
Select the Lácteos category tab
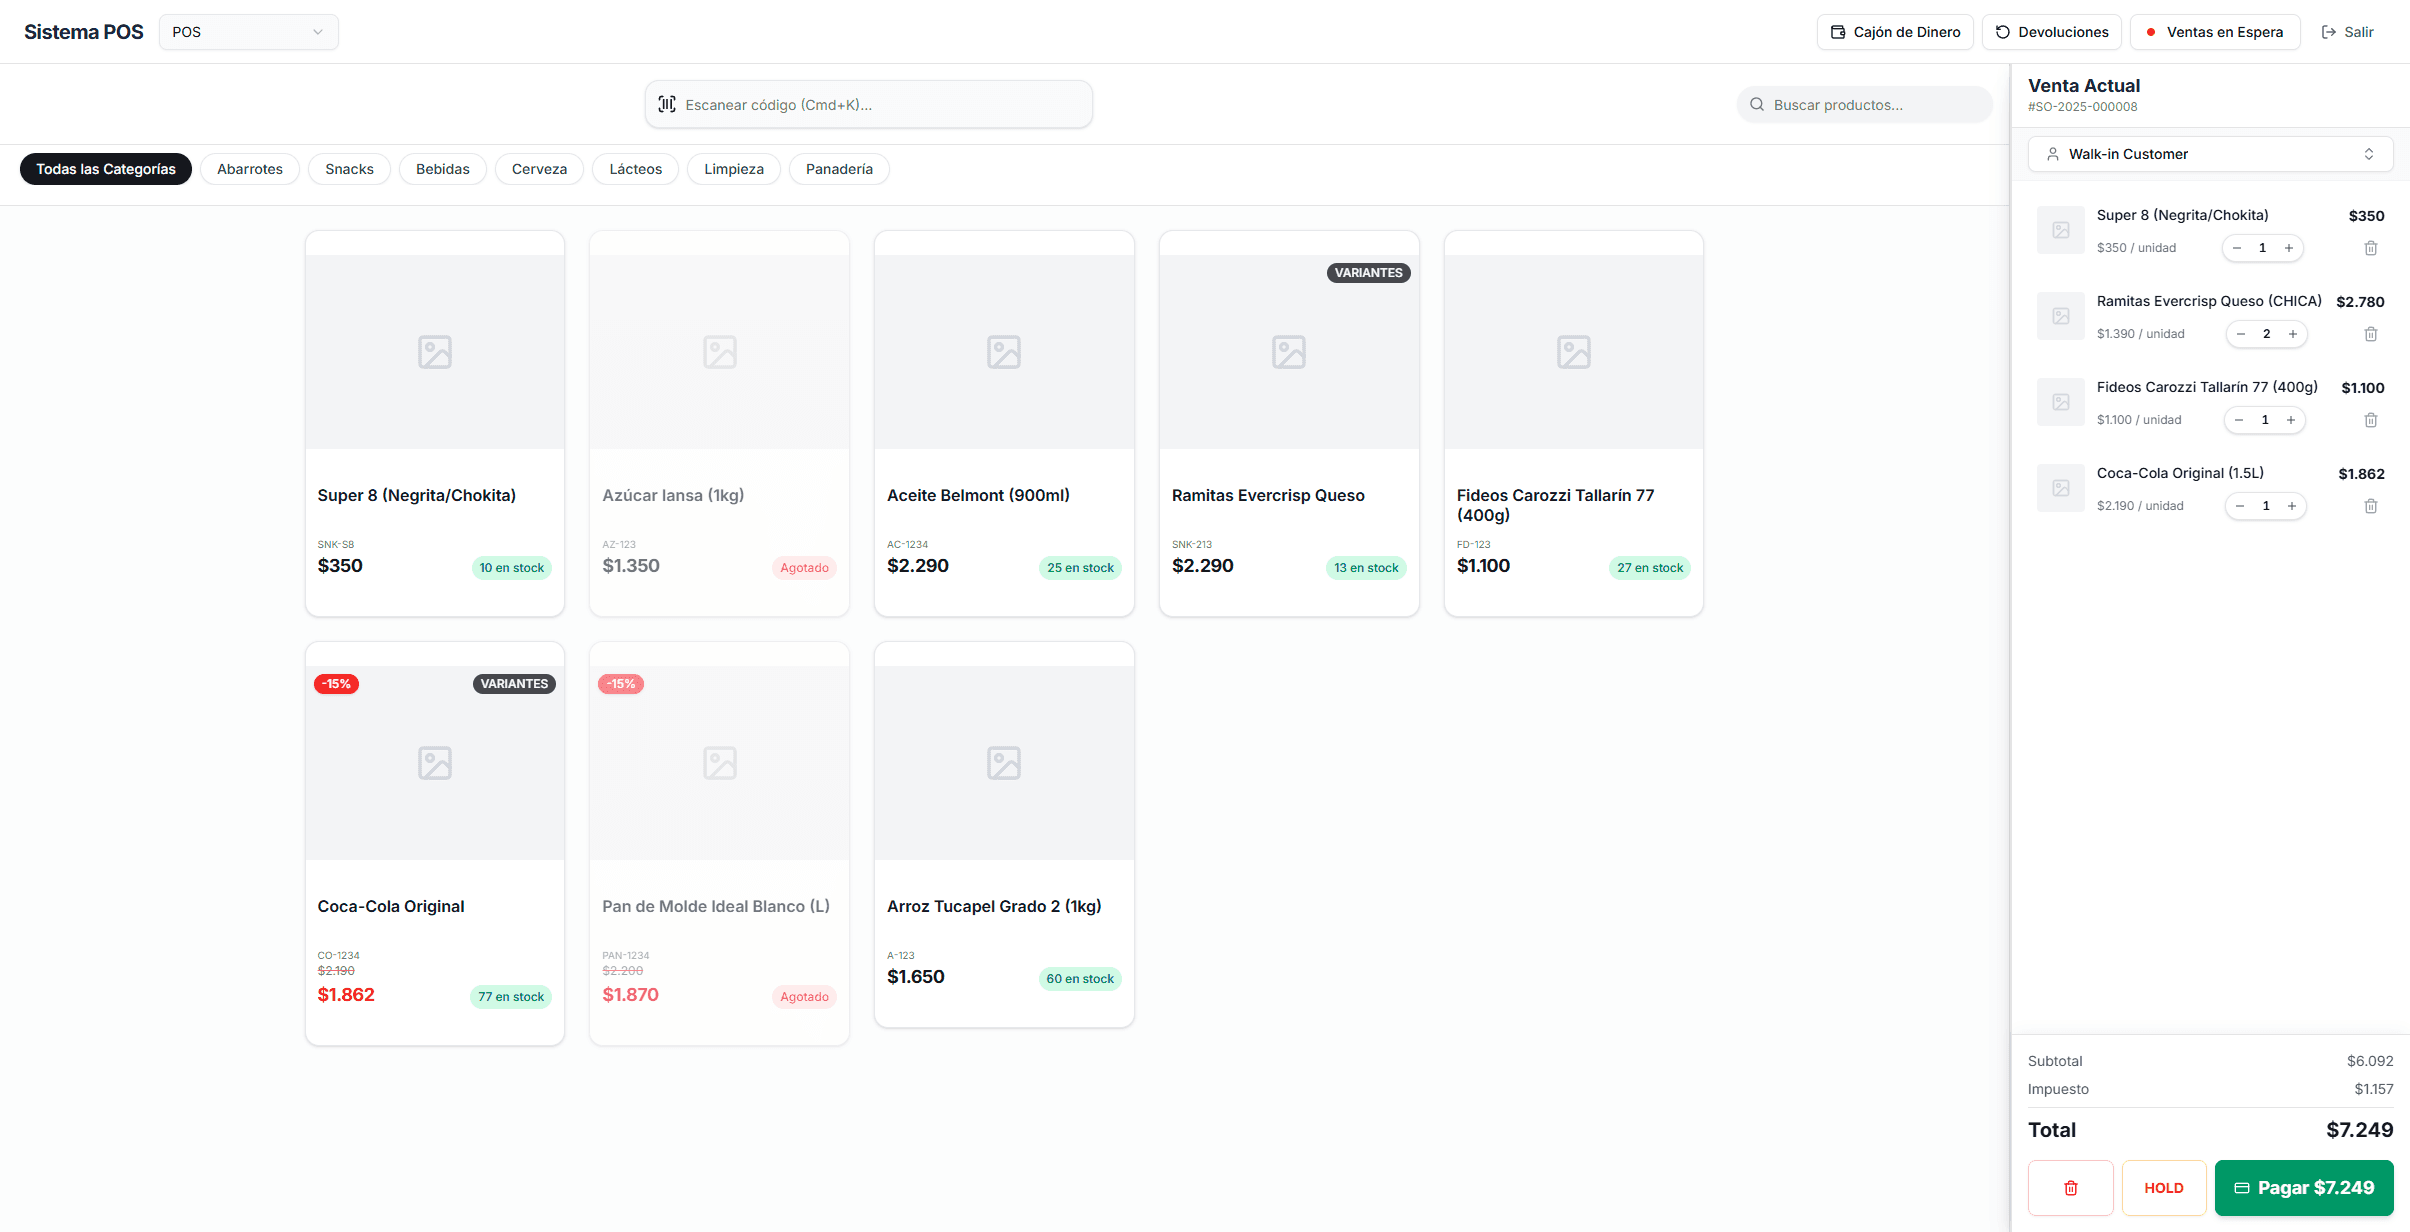[x=635, y=169]
